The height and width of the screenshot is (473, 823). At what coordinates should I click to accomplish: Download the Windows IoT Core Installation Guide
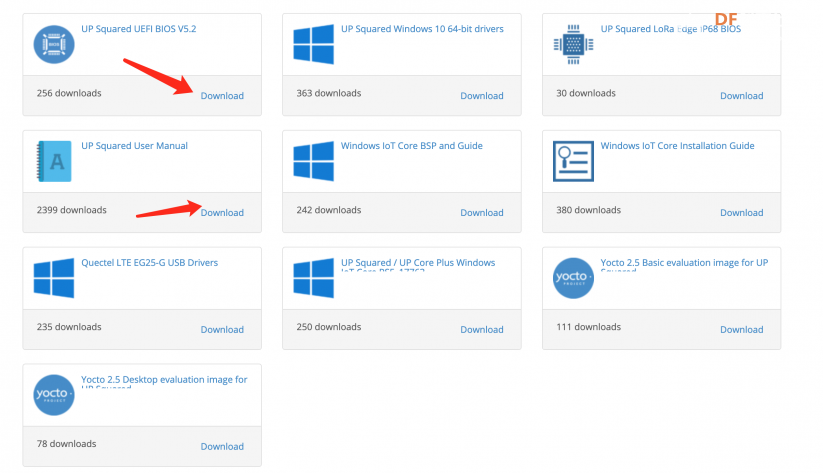pyautogui.click(x=742, y=213)
